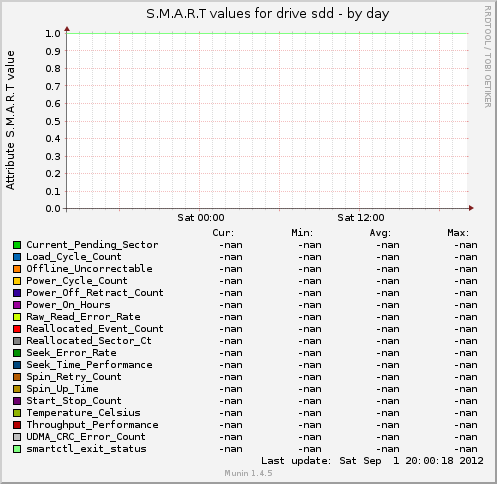
Task: Click the Attribute S.M.A.R.T value axis title
Action: (10, 120)
